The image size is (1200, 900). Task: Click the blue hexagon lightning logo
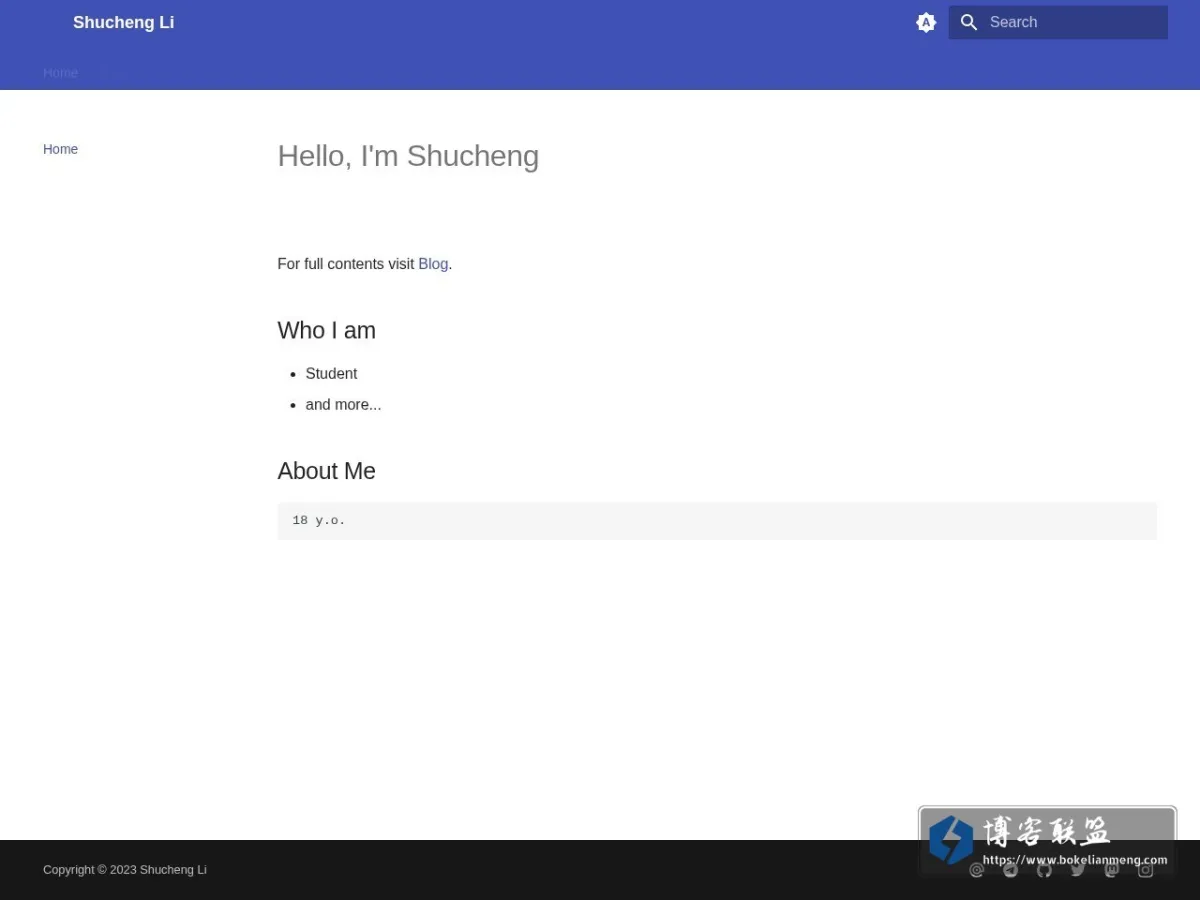950,839
